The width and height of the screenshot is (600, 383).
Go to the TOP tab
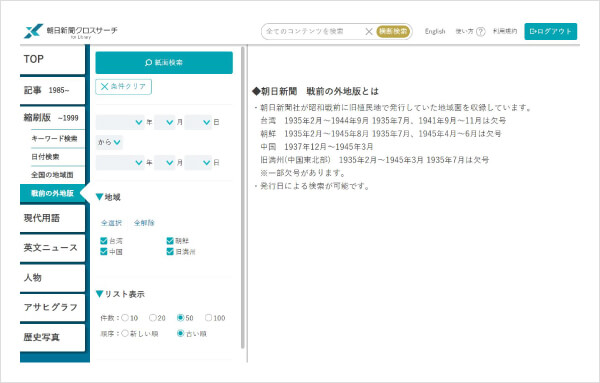coord(52,59)
